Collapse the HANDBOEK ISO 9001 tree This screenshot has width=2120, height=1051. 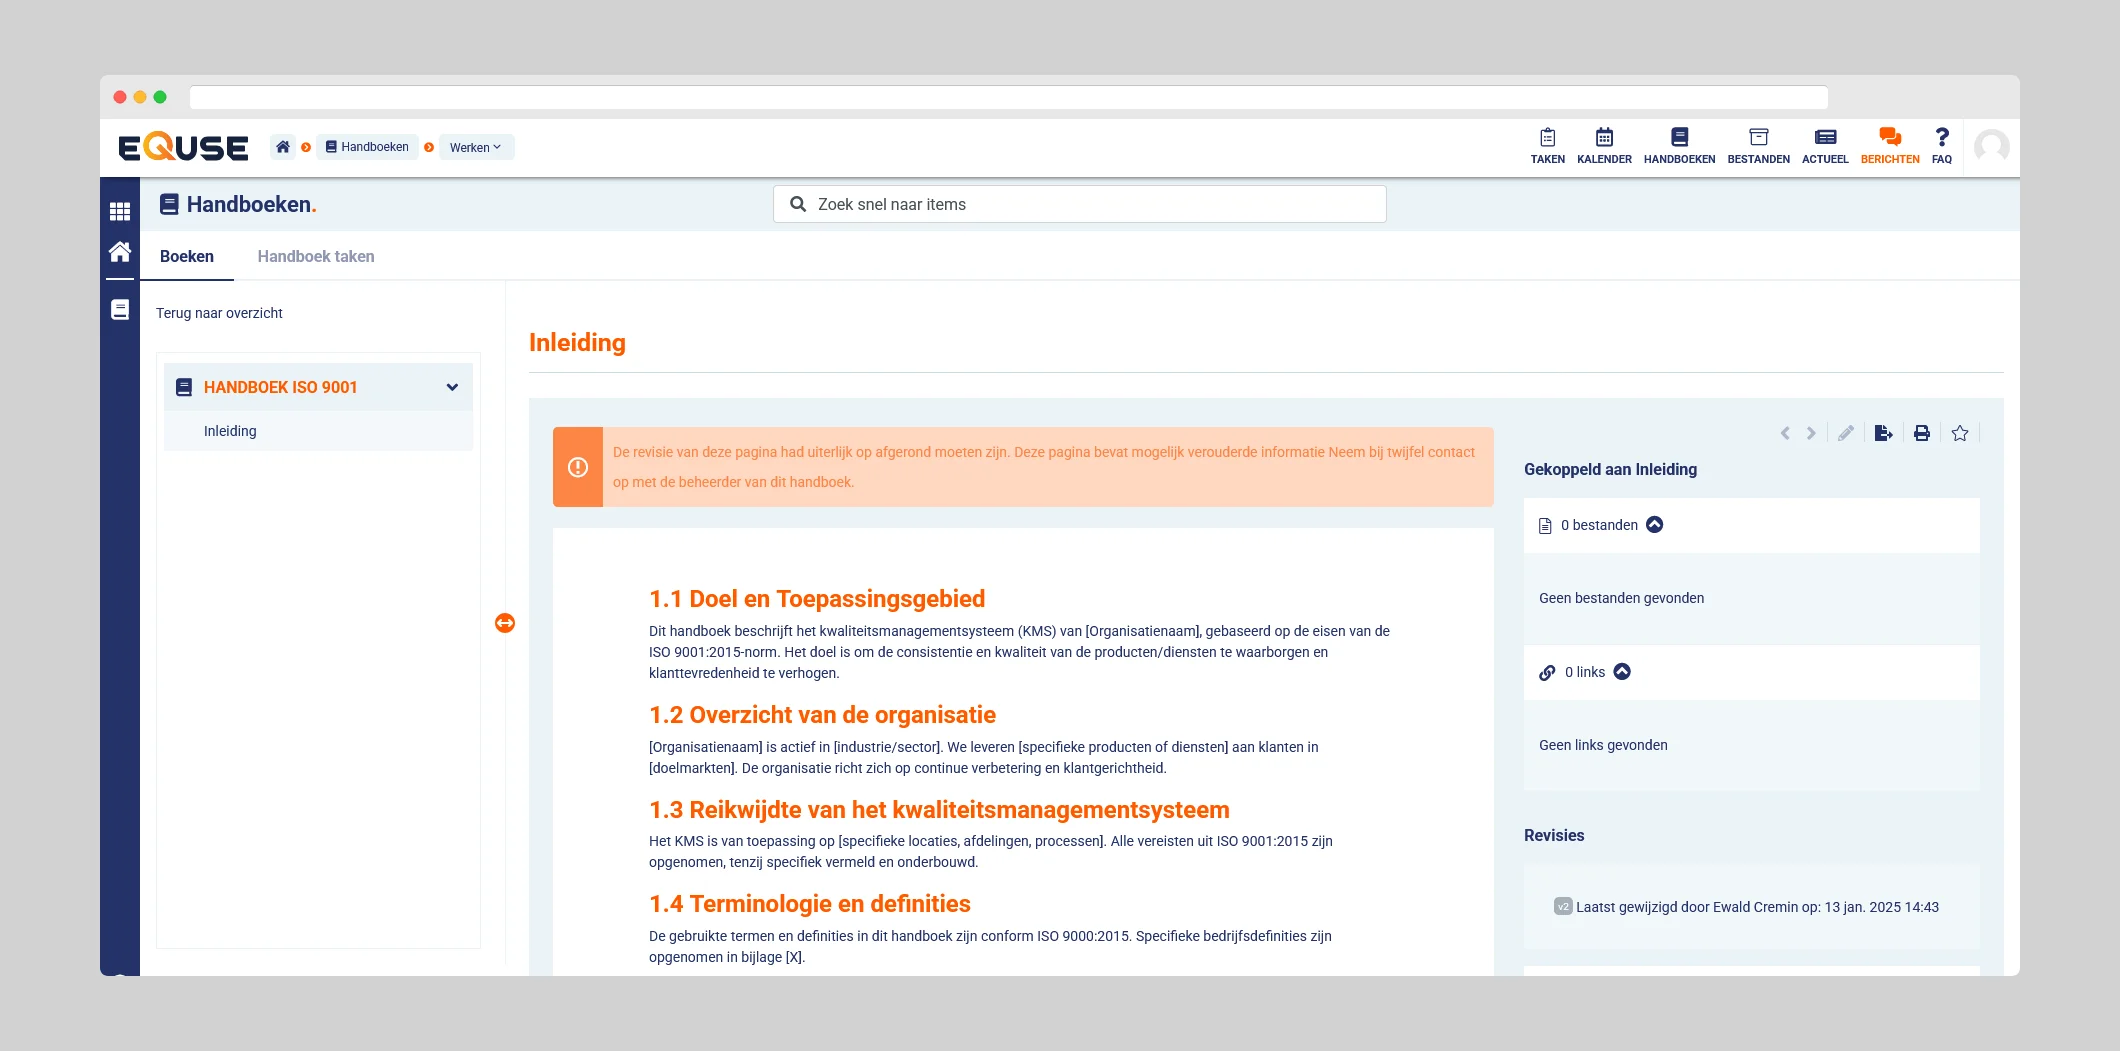[x=452, y=387]
